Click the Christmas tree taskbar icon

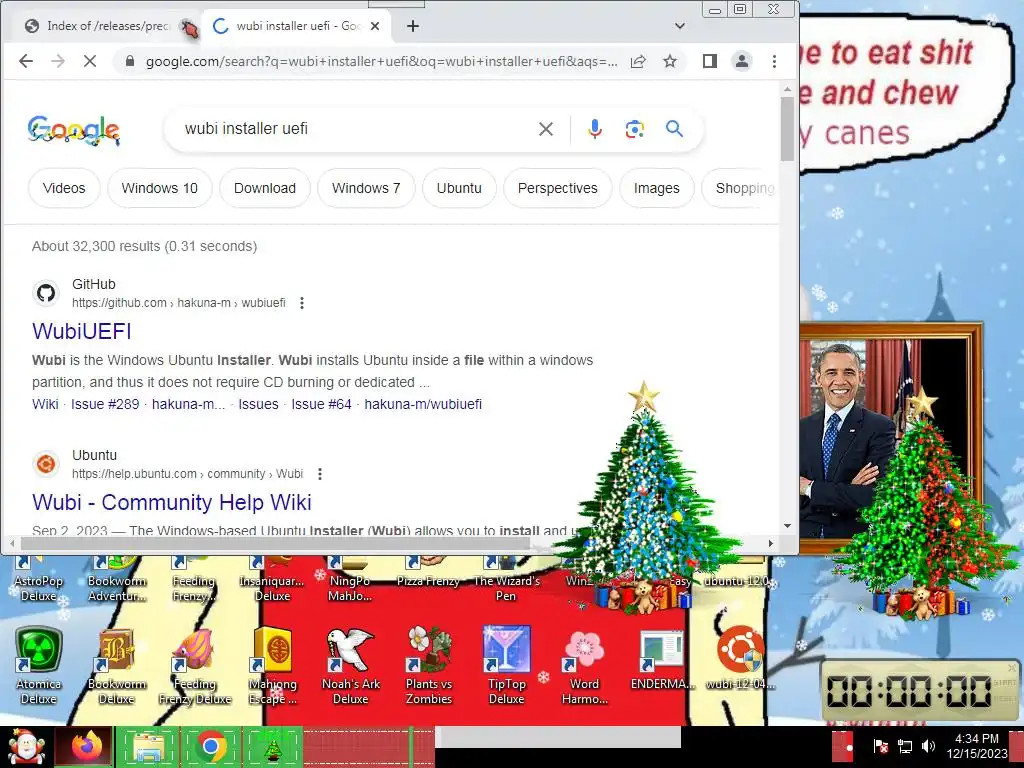point(272,748)
